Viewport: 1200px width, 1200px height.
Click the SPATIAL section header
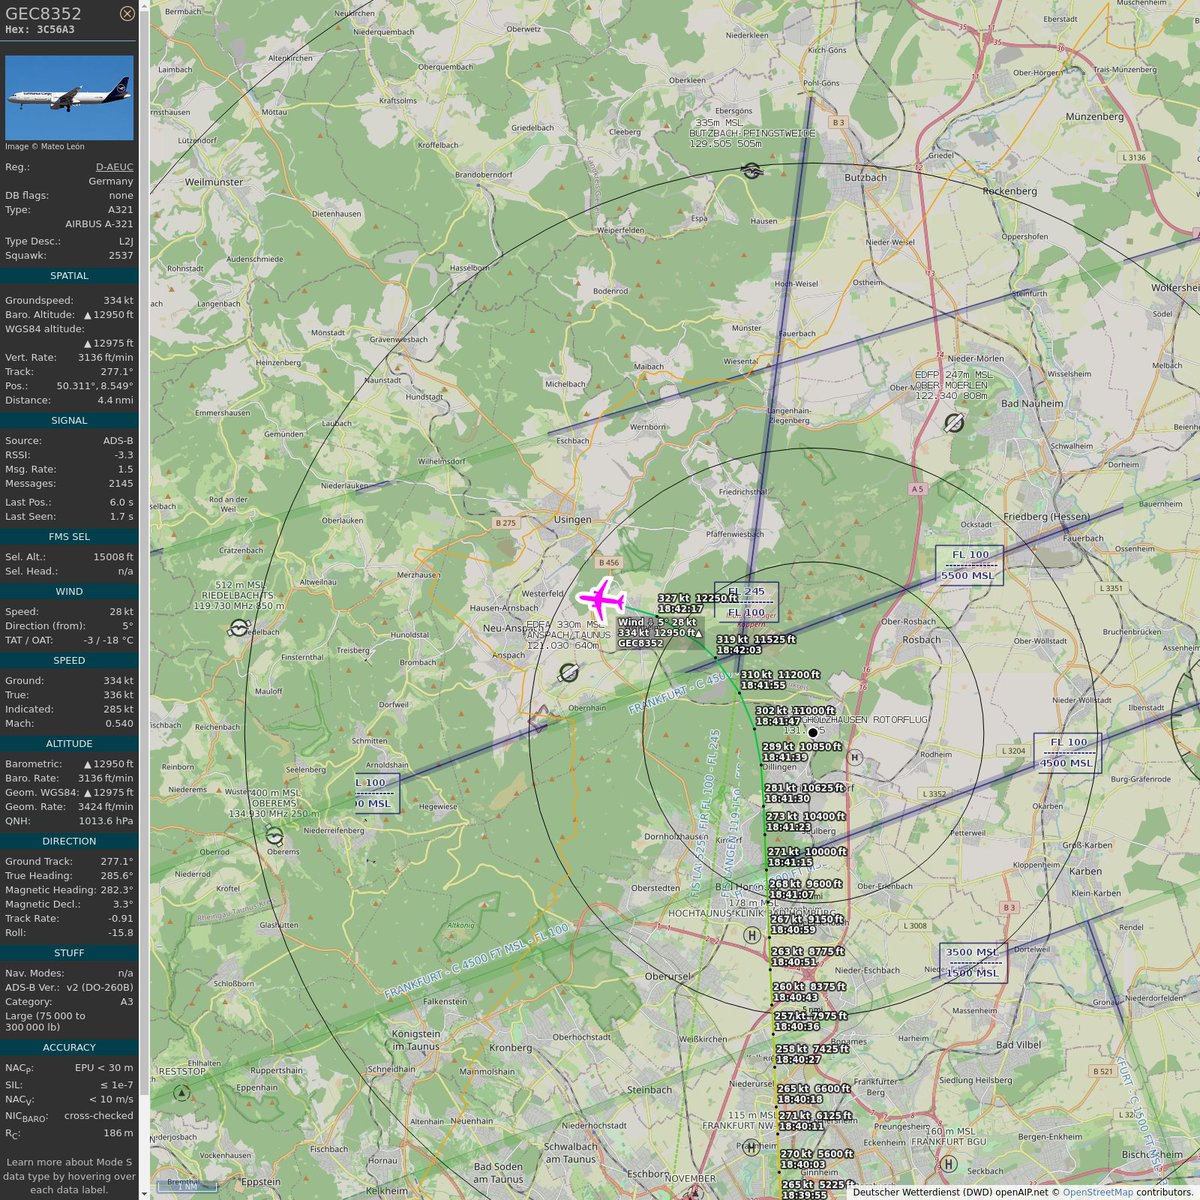coord(69,276)
